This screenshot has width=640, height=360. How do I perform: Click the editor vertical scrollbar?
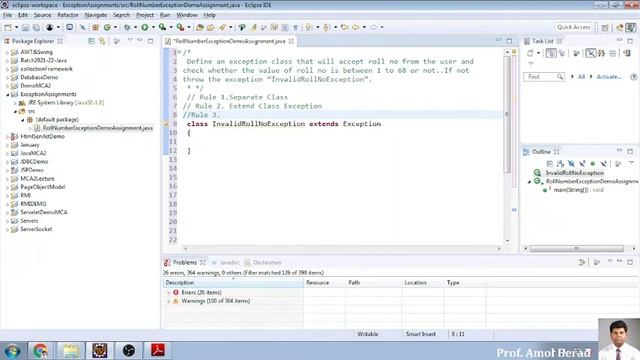[507, 114]
